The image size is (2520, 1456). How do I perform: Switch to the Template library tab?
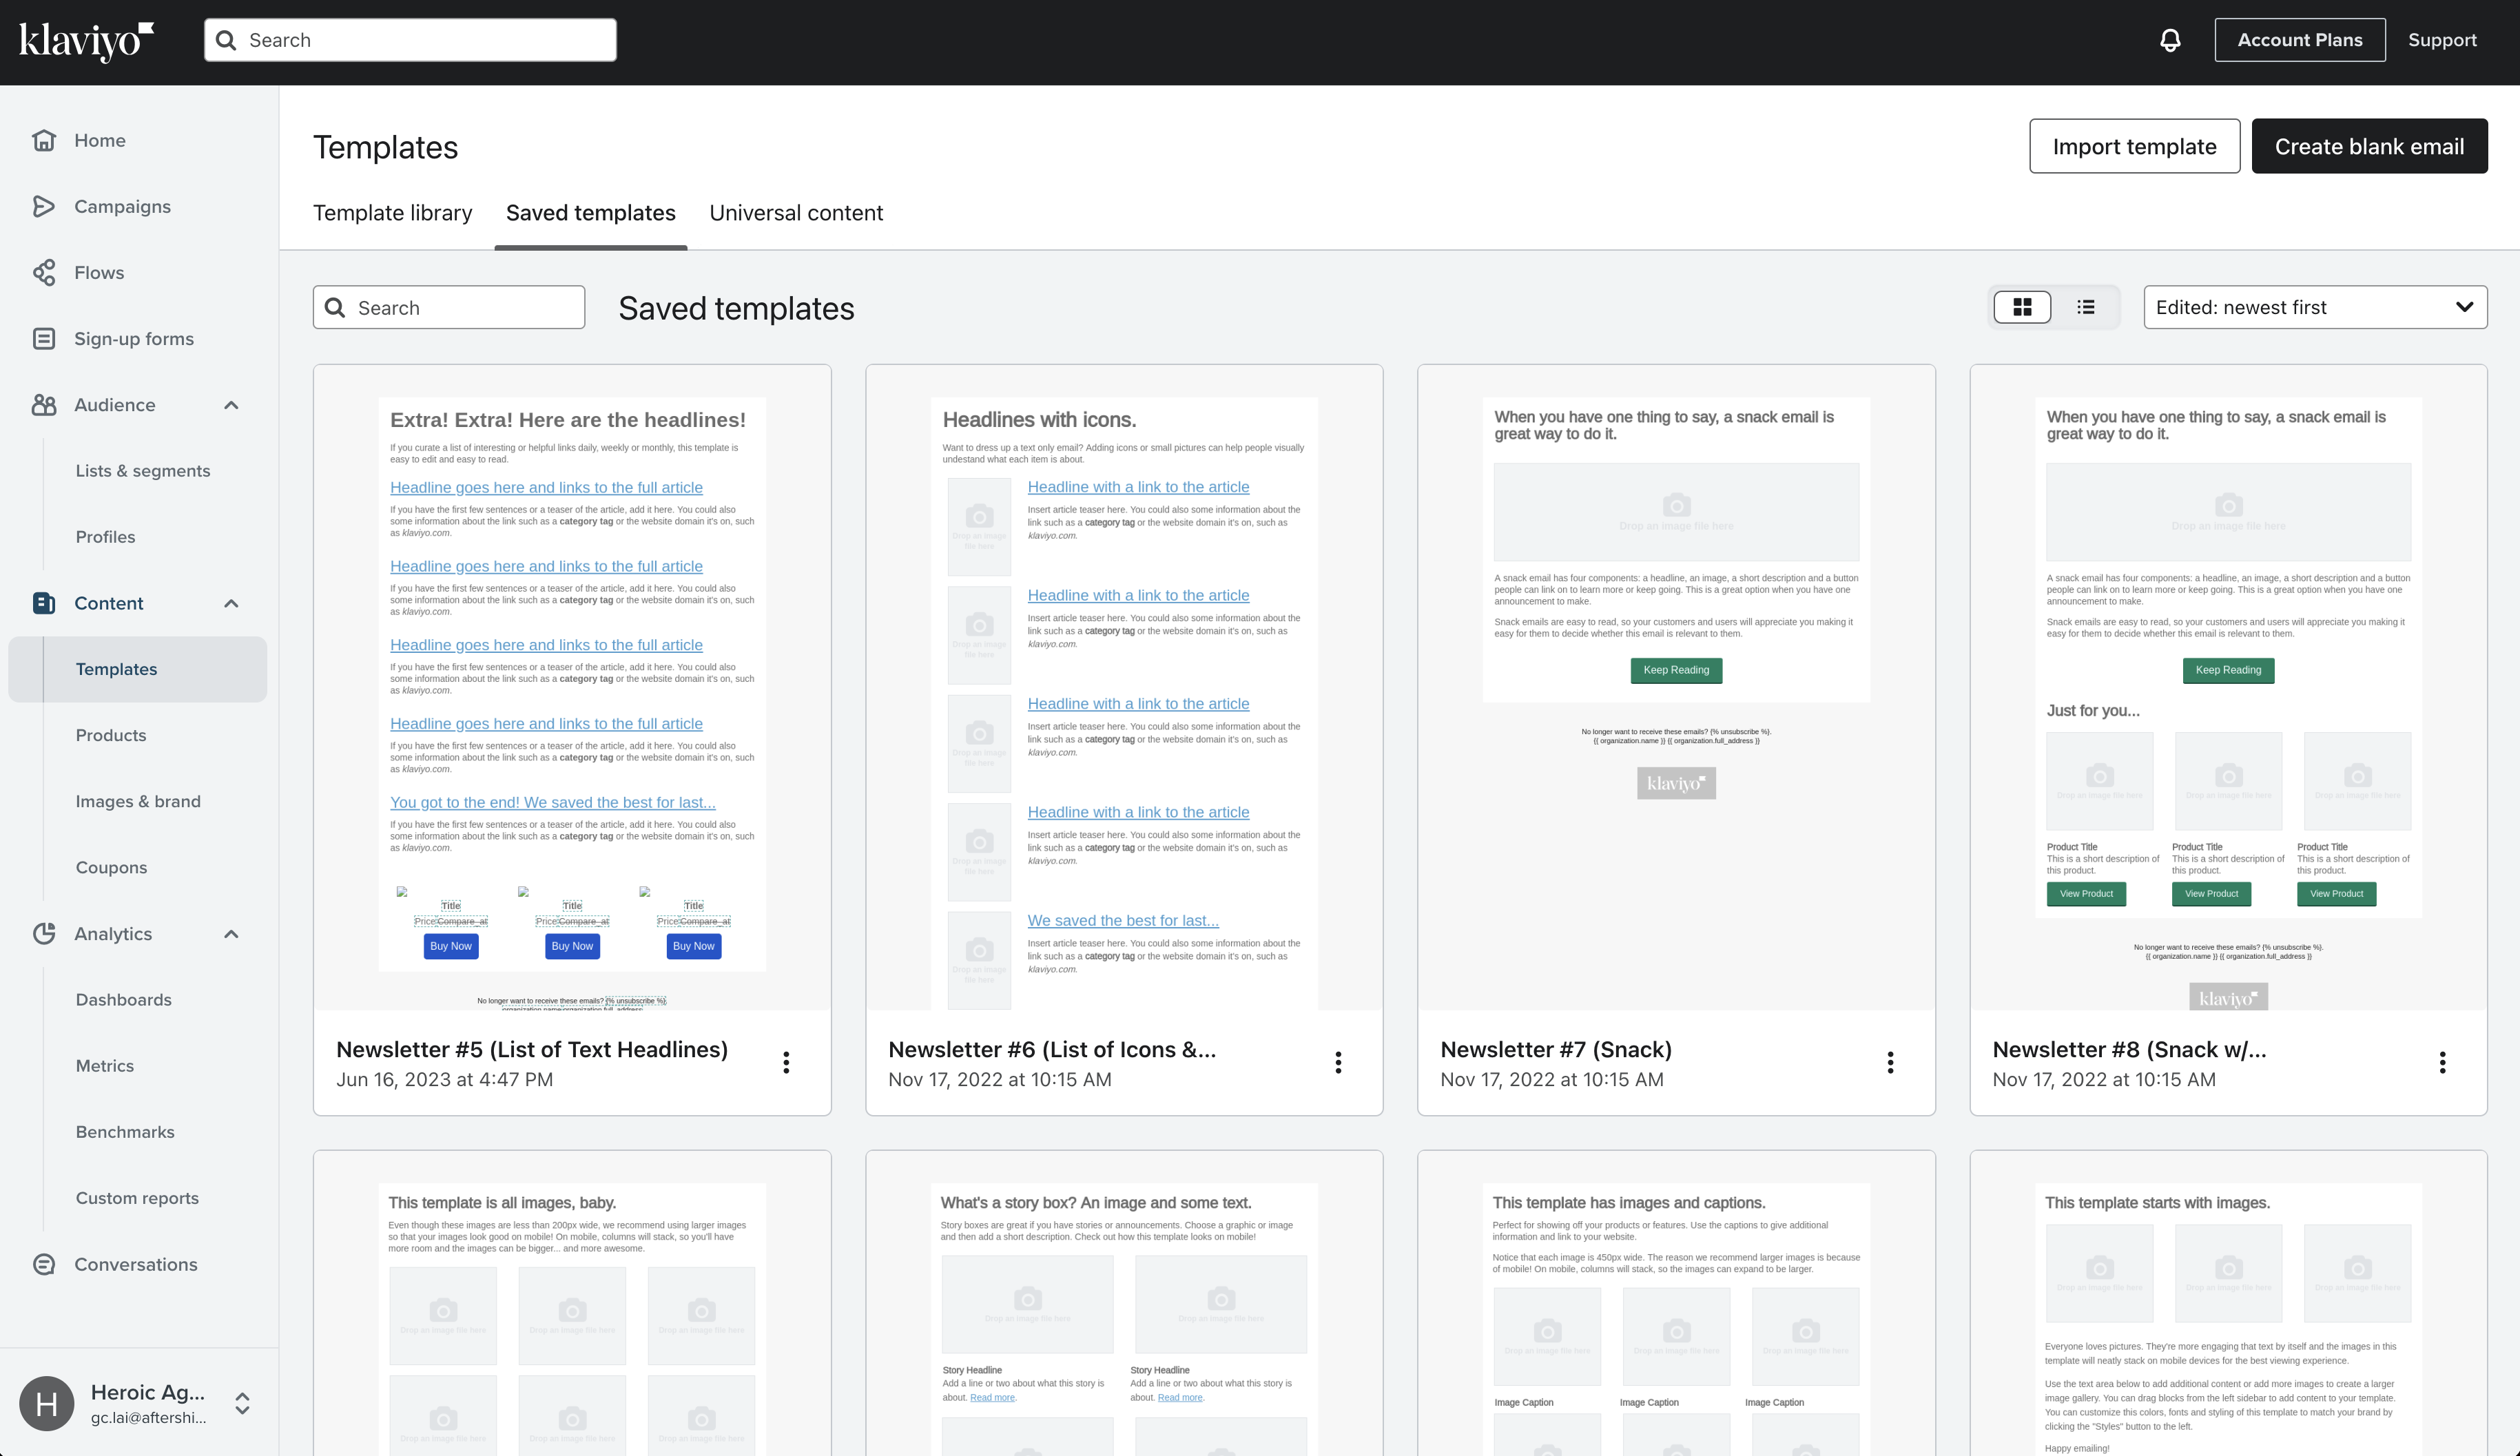[392, 212]
